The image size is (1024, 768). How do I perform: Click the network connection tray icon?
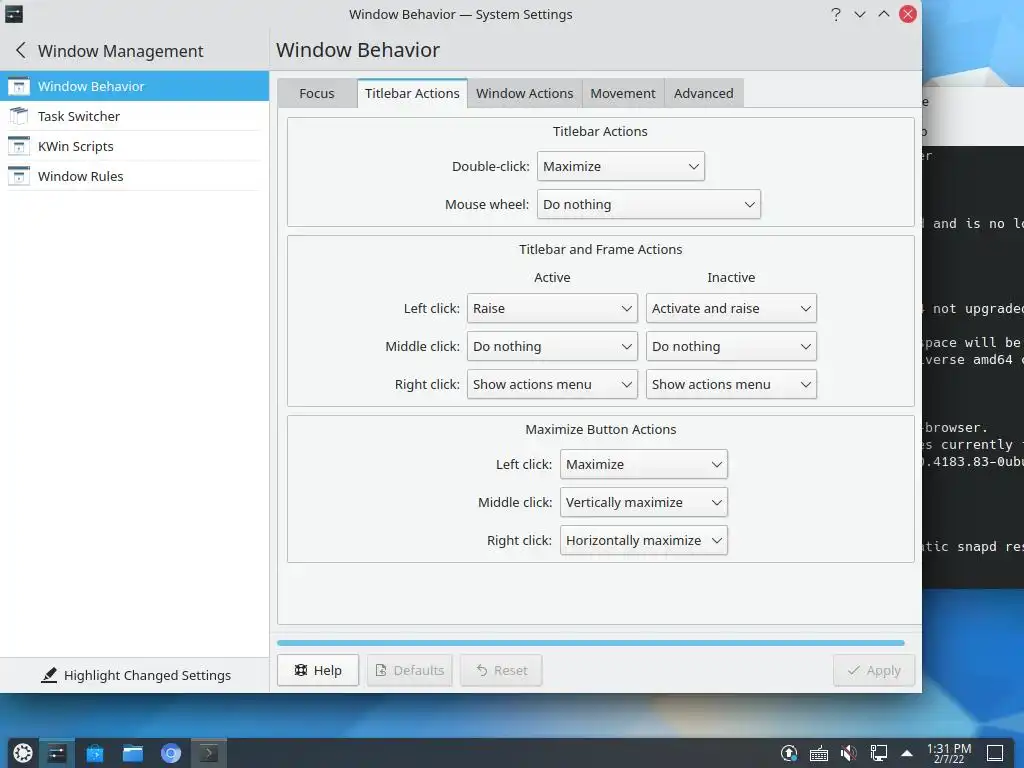tap(878, 754)
